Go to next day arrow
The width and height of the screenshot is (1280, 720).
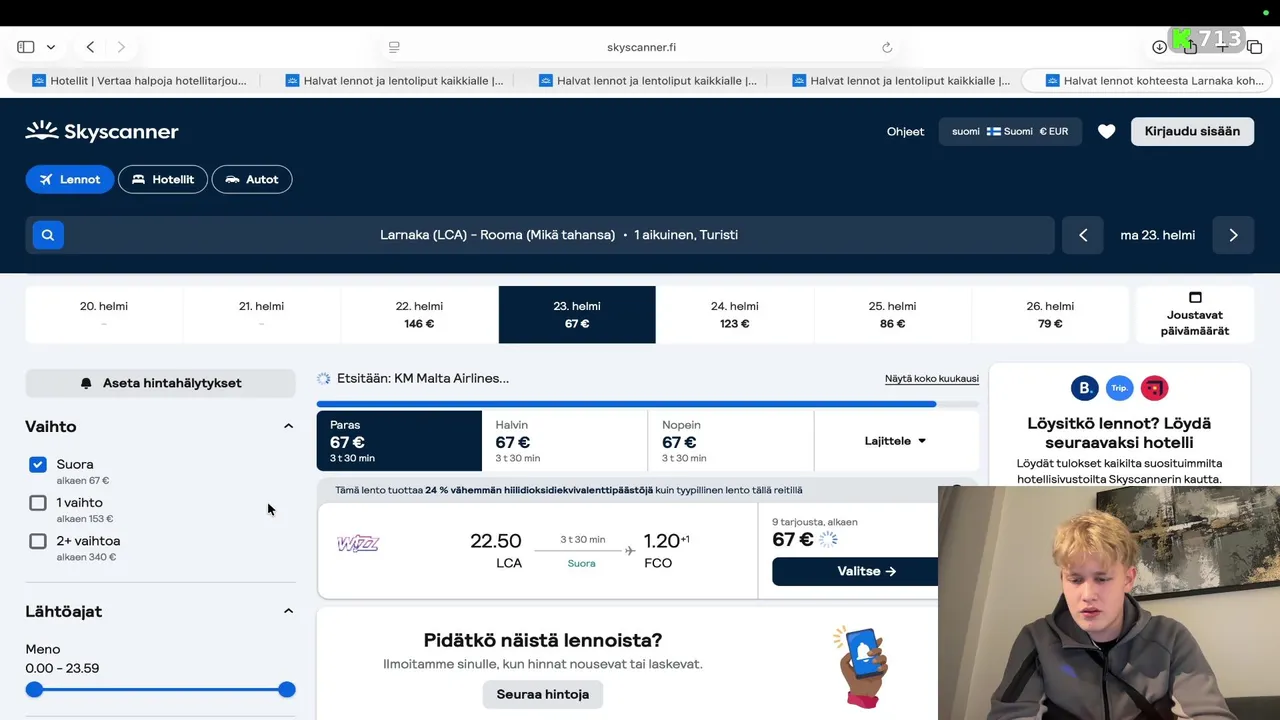point(1233,235)
